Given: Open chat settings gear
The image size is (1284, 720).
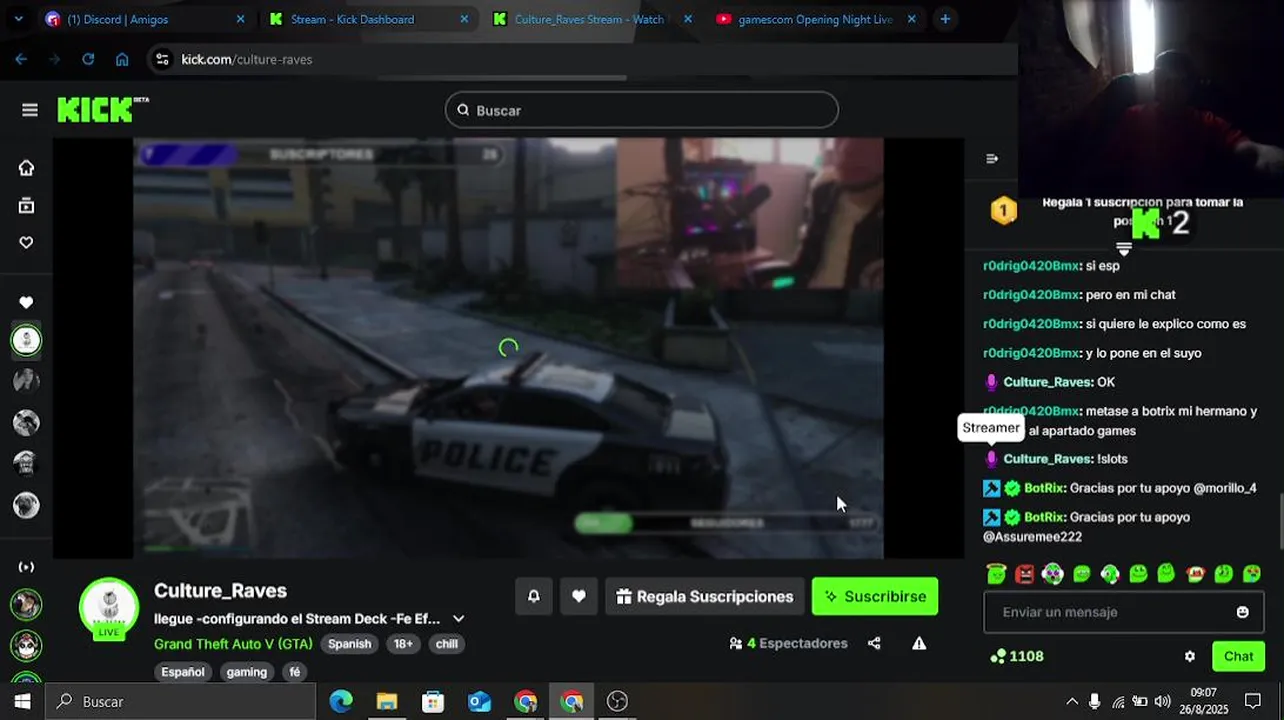Looking at the screenshot, I should click(1189, 656).
